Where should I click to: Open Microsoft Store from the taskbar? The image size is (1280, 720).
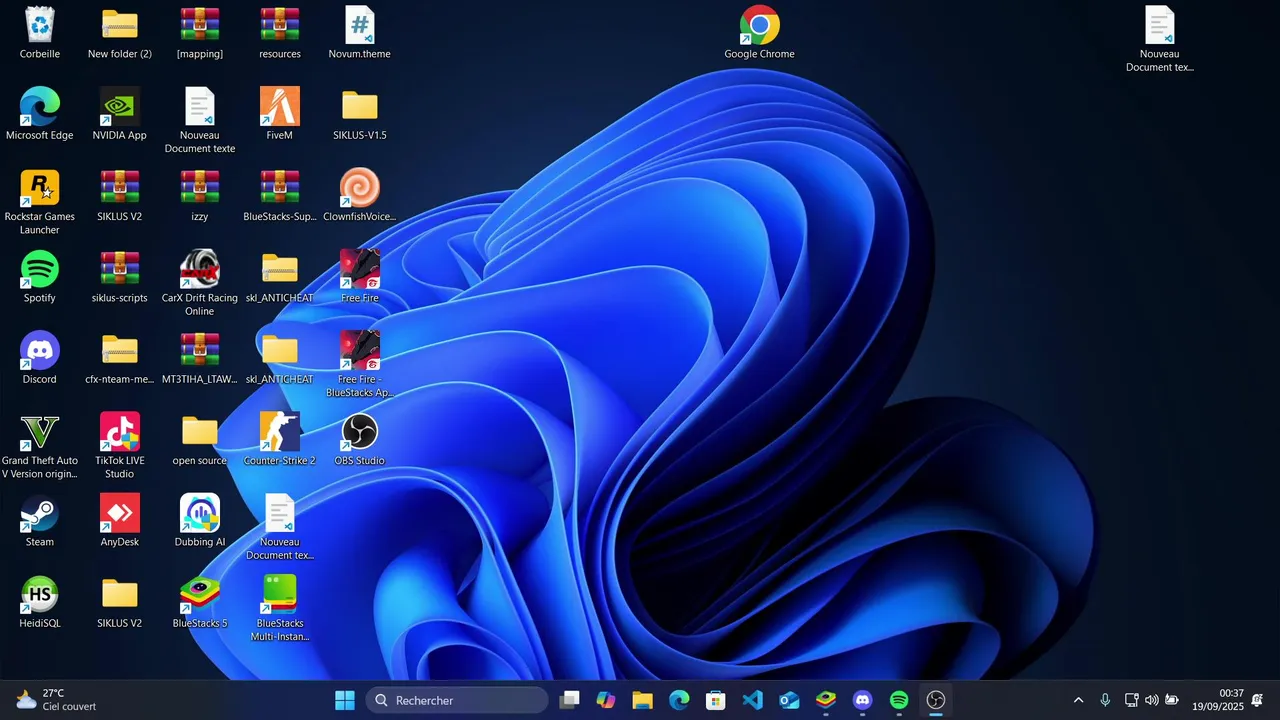(x=716, y=700)
